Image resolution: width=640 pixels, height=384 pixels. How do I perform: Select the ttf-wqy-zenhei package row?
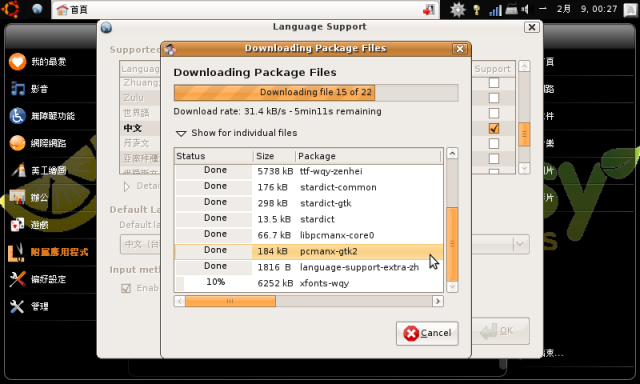point(309,171)
